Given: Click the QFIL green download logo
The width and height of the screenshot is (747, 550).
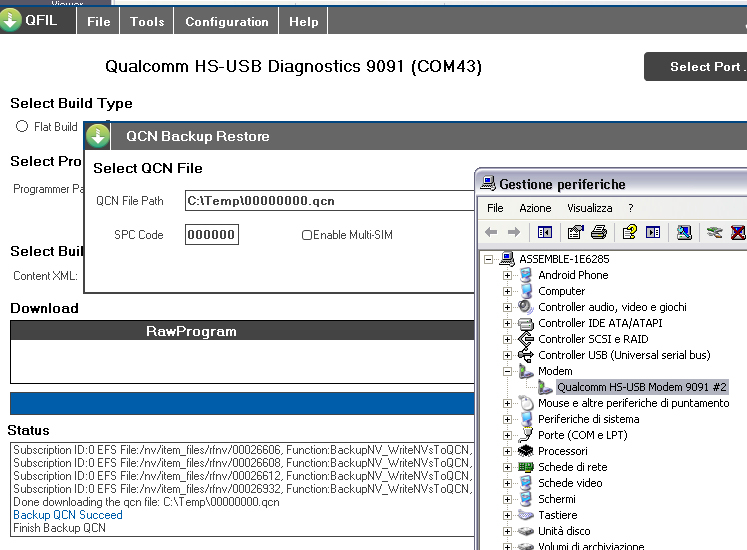Looking at the screenshot, I should pyautogui.click(x=10, y=20).
